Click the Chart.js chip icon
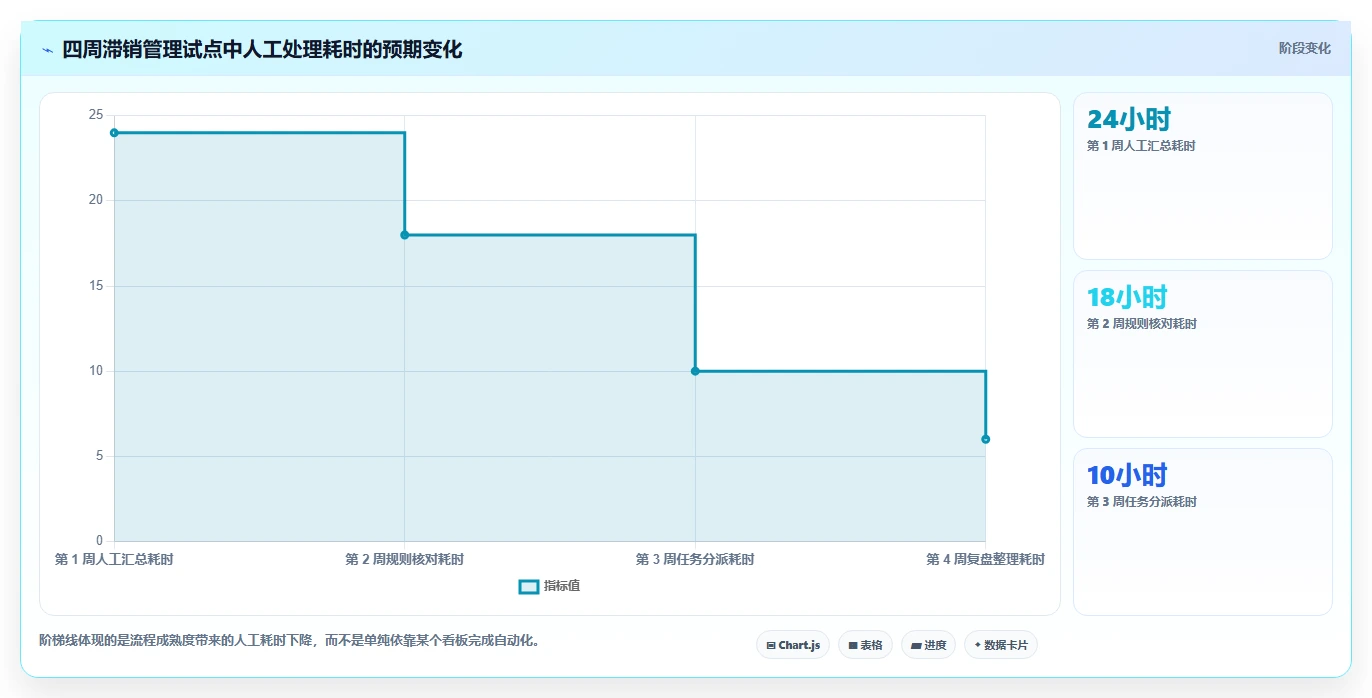Screen dimensions: 1372x698 (x=771, y=646)
